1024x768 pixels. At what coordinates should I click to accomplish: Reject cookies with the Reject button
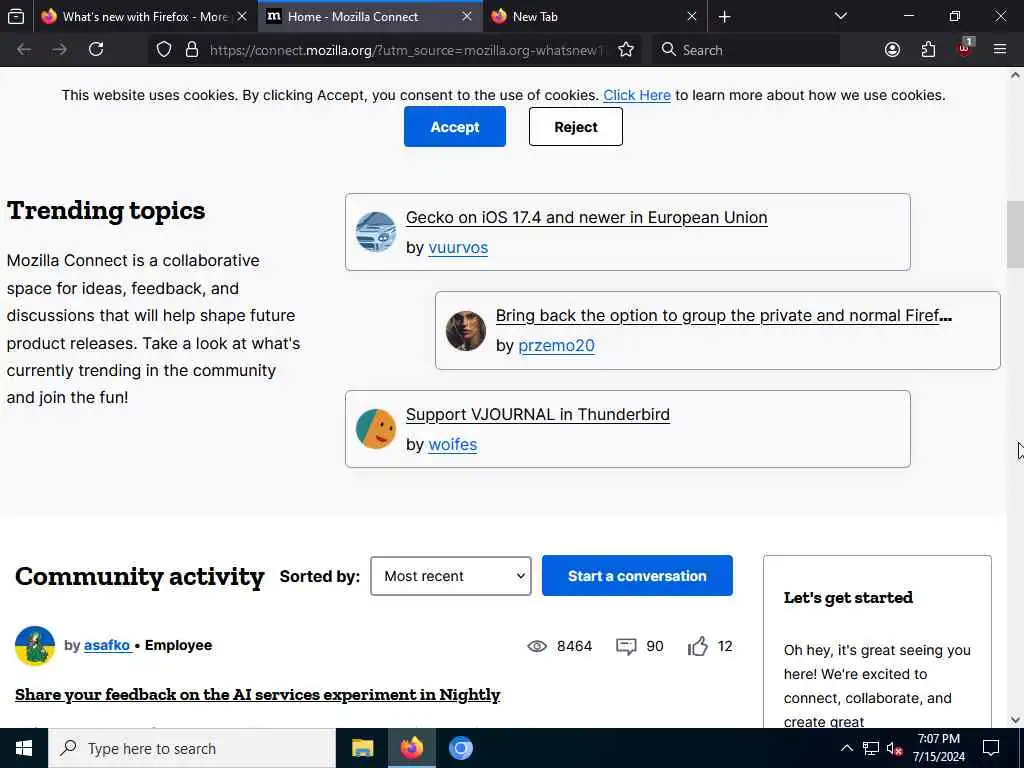click(x=575, y=127)
